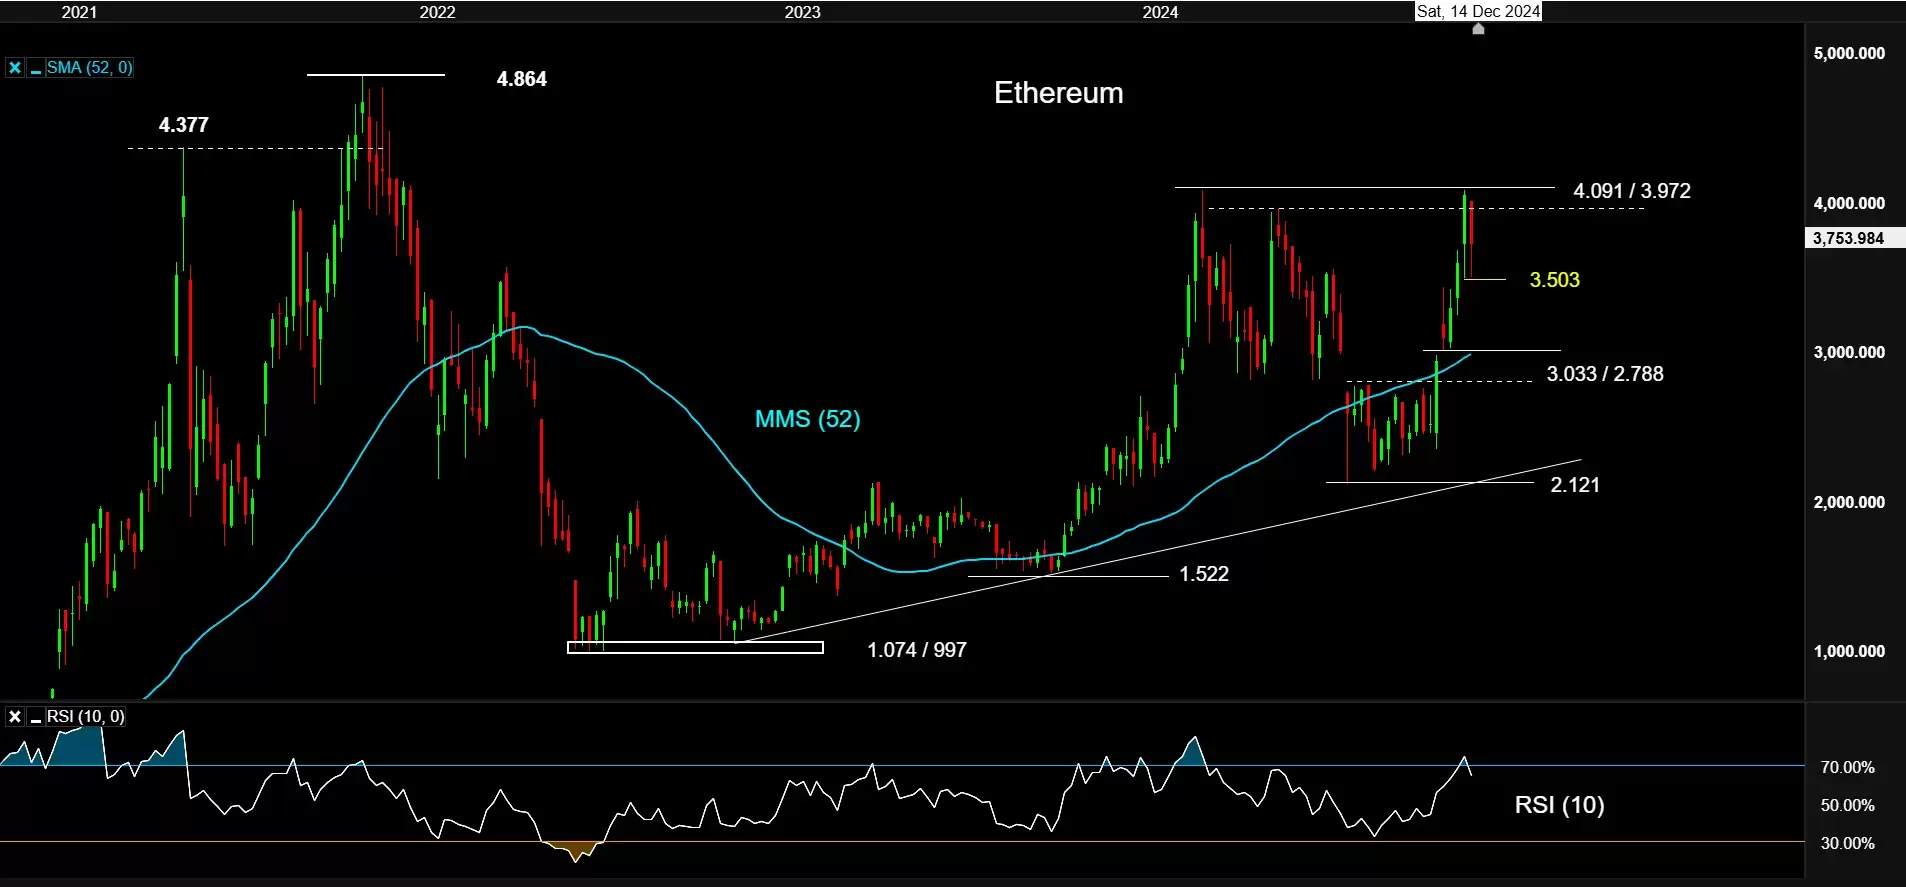This screenshot has height=887, width=1906.
Task: Select the Ethereum chart title text
Action: point(1058,93)
